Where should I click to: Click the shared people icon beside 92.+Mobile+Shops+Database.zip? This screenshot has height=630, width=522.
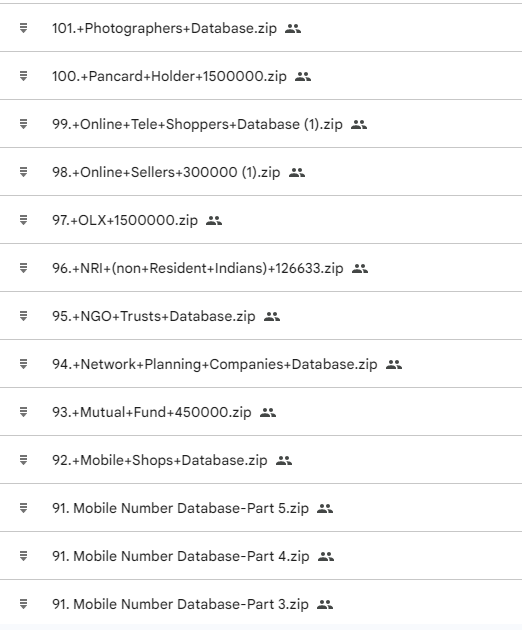[284, 460]
